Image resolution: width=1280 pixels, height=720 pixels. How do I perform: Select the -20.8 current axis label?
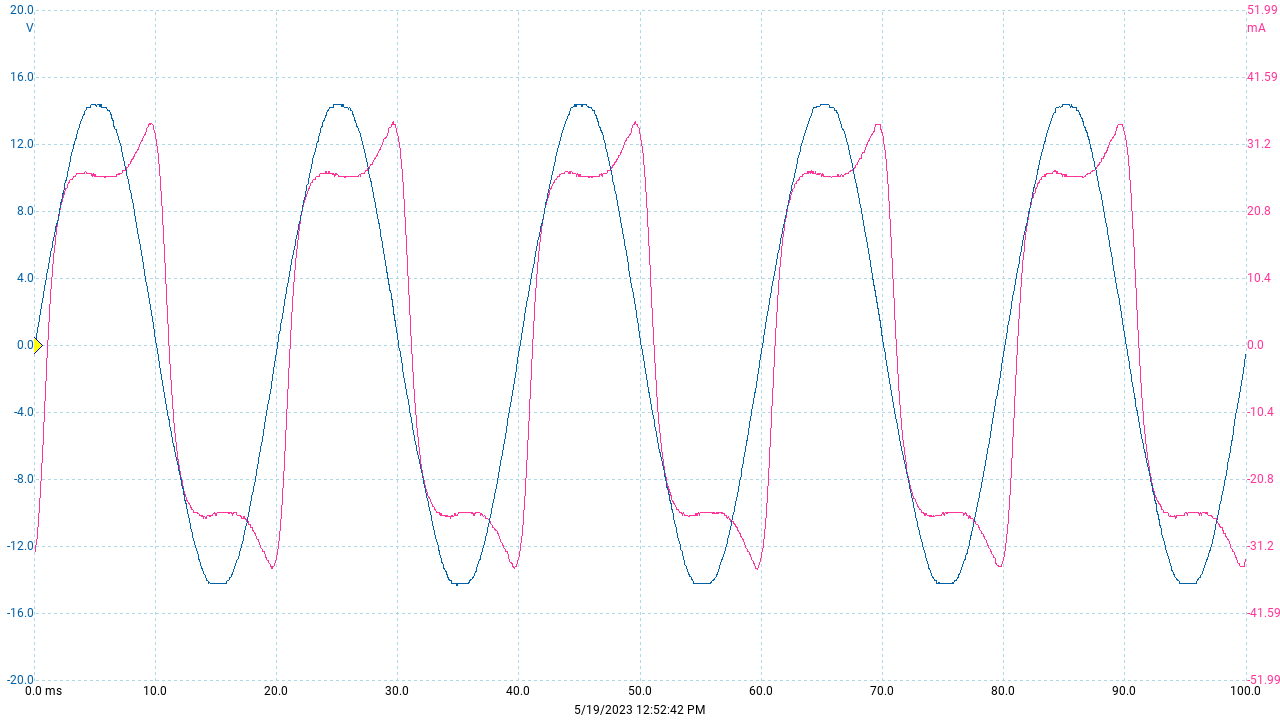point(1260,479)
